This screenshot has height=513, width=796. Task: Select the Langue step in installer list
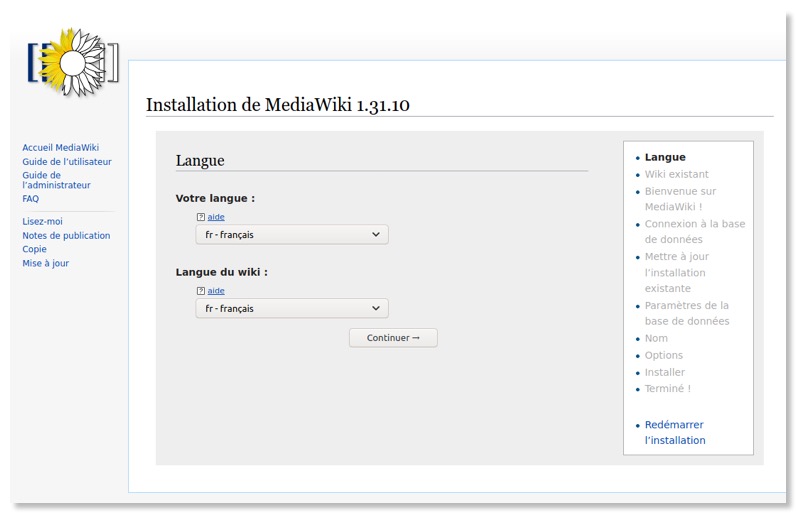tap(665, 157)
